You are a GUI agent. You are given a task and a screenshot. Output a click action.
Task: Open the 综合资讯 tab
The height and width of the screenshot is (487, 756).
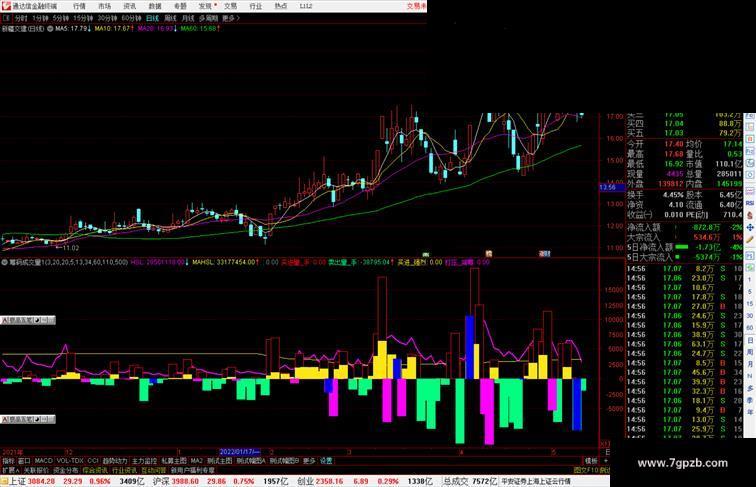click(x=95, y=470)
